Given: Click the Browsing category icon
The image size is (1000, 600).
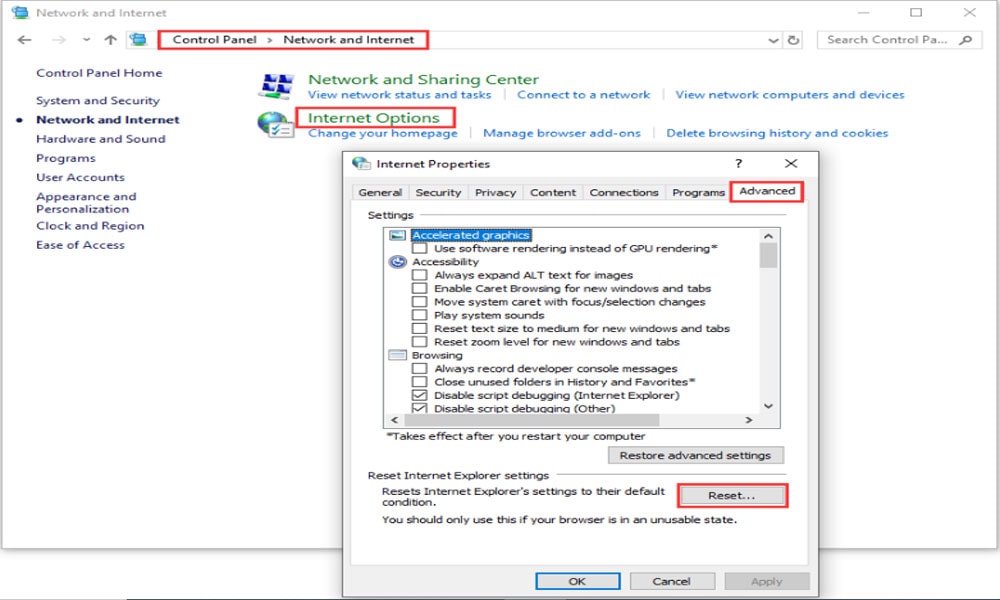Looking at the screenshot, I should coord(397,355).
